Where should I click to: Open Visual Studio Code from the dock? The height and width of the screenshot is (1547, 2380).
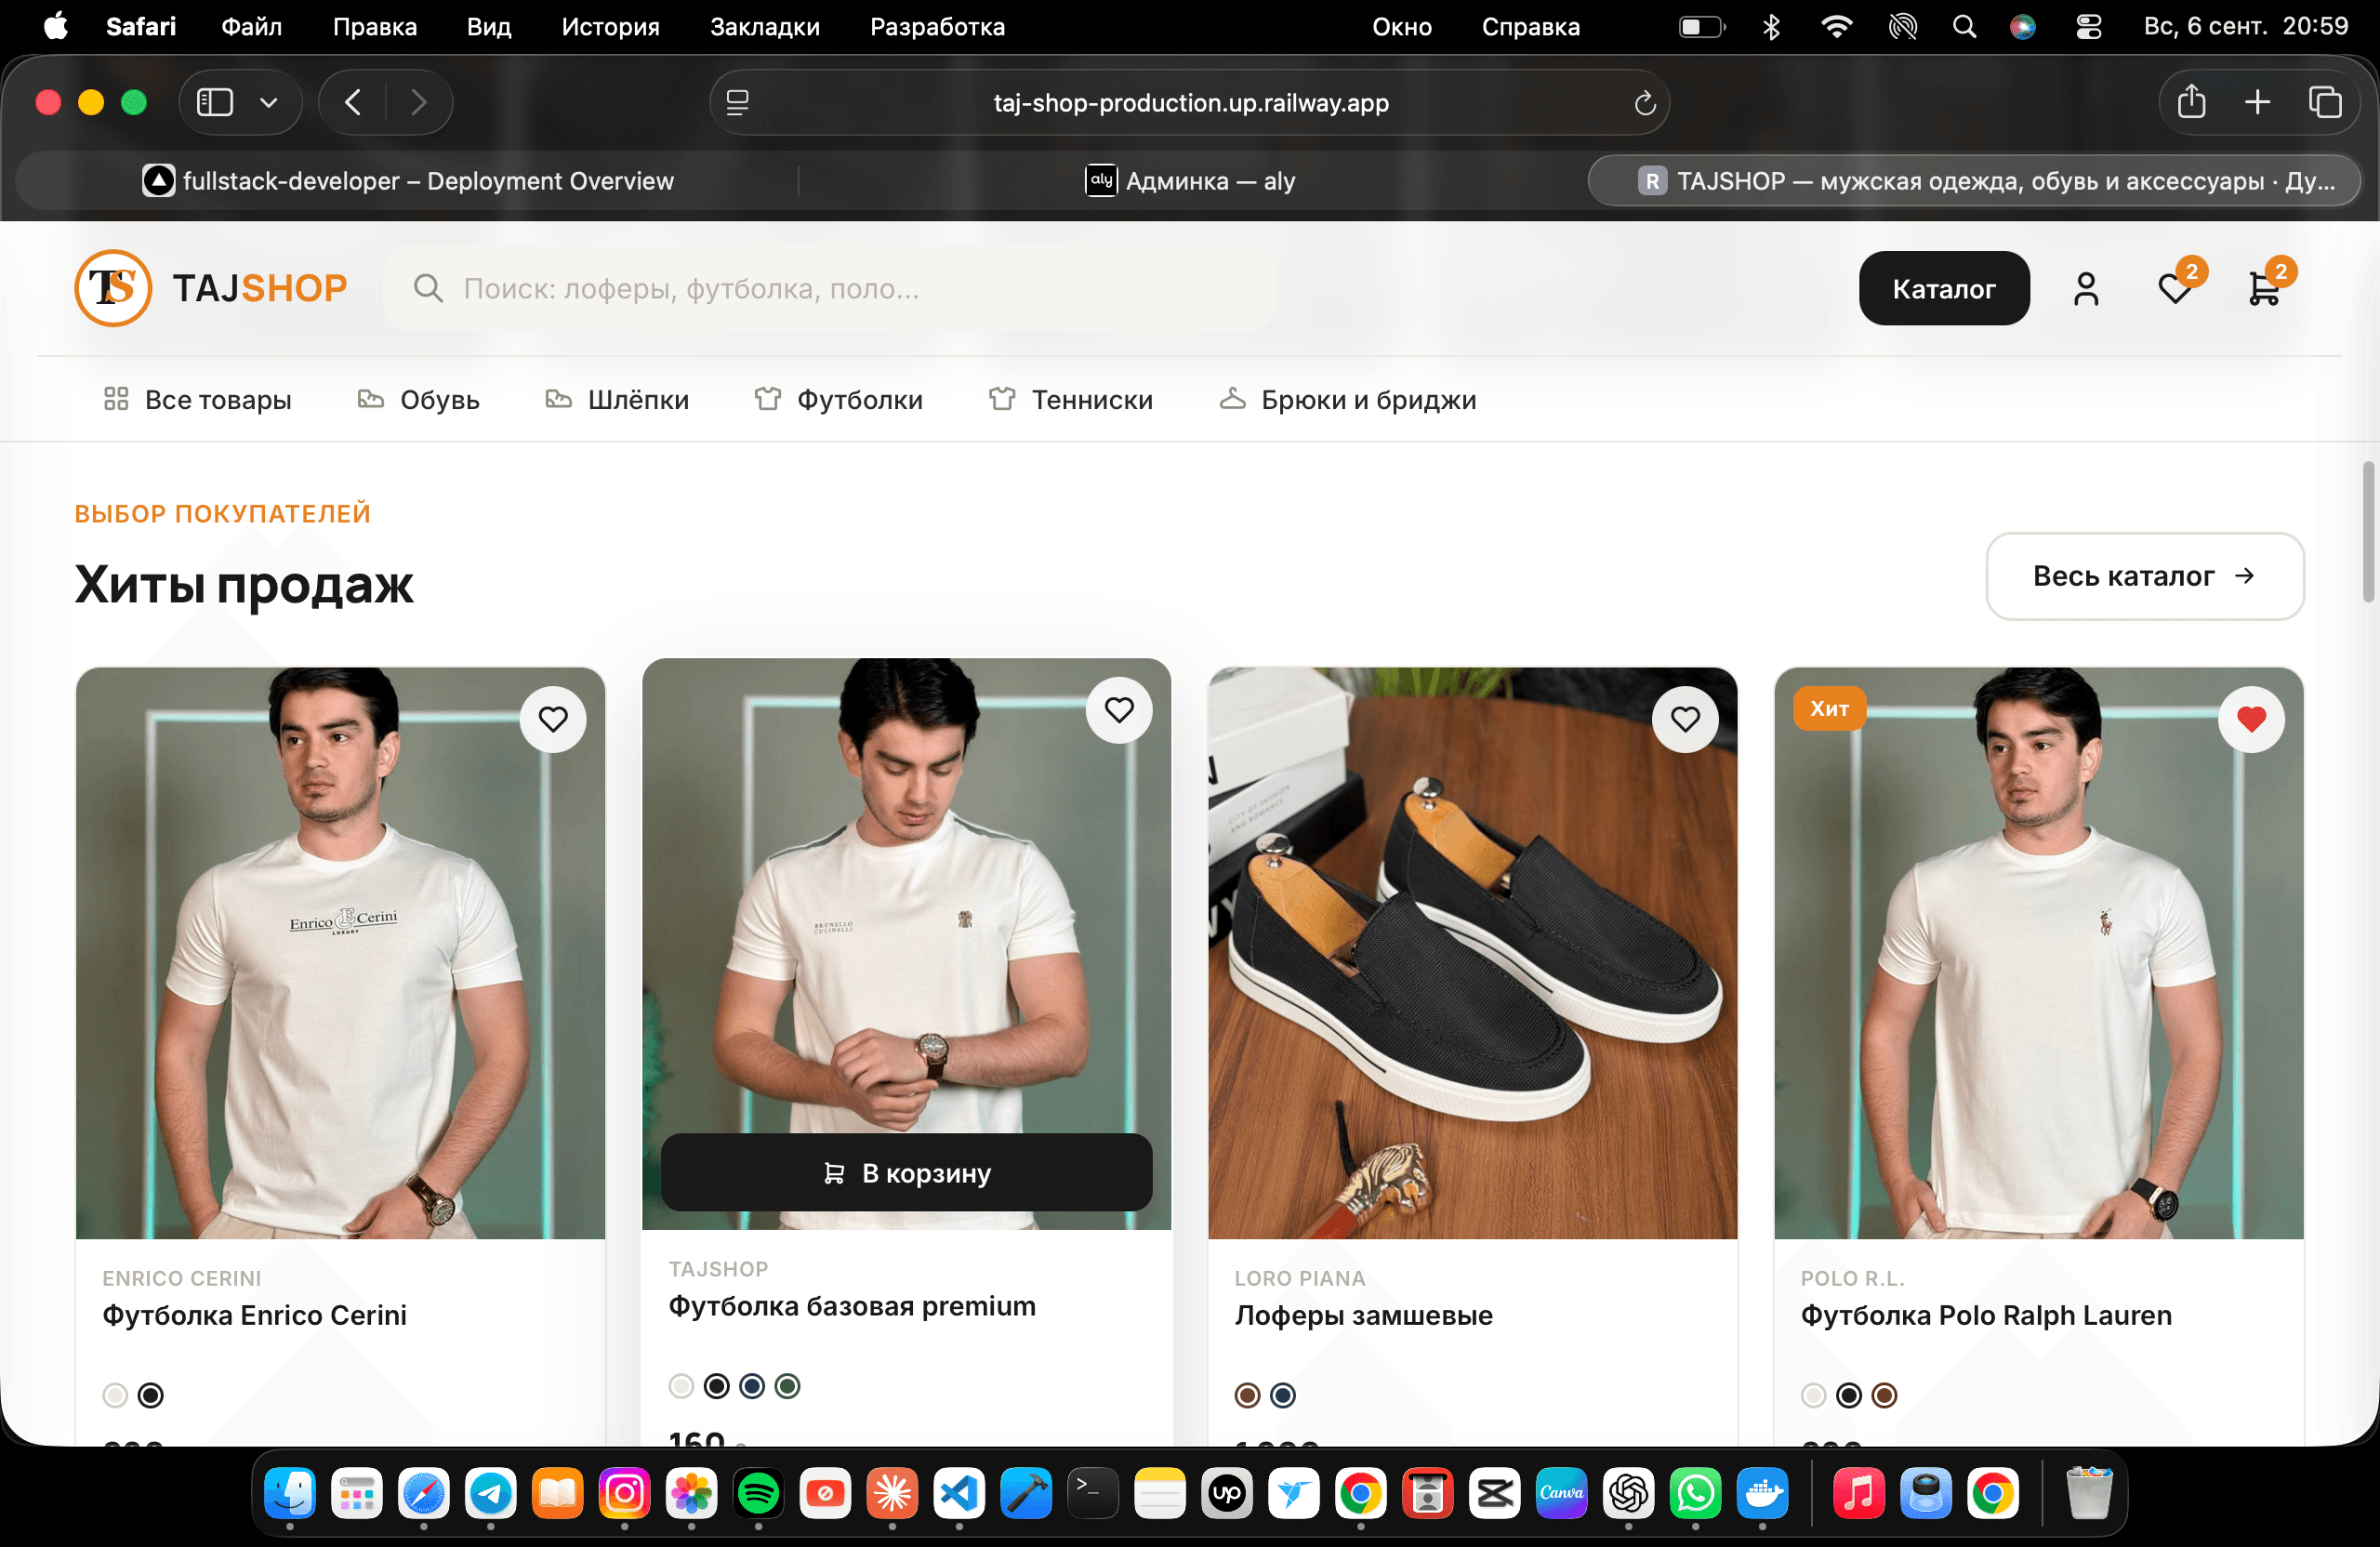coord(959,1494)
